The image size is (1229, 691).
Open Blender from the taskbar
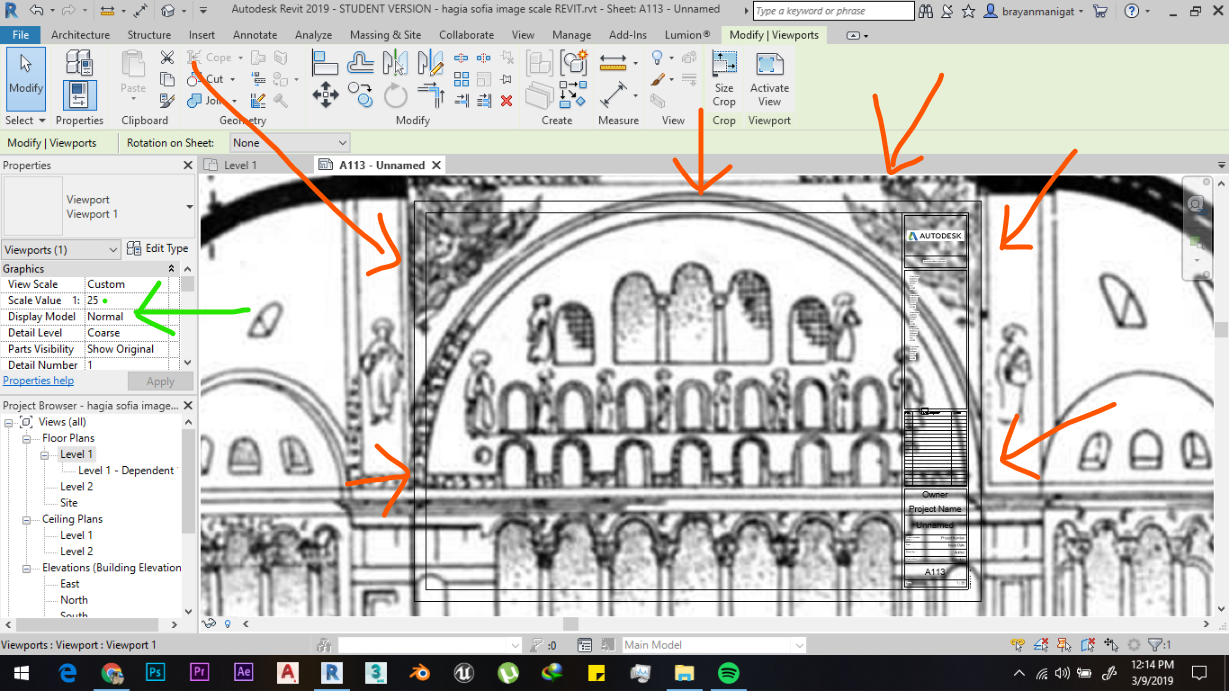click(420, 673)
